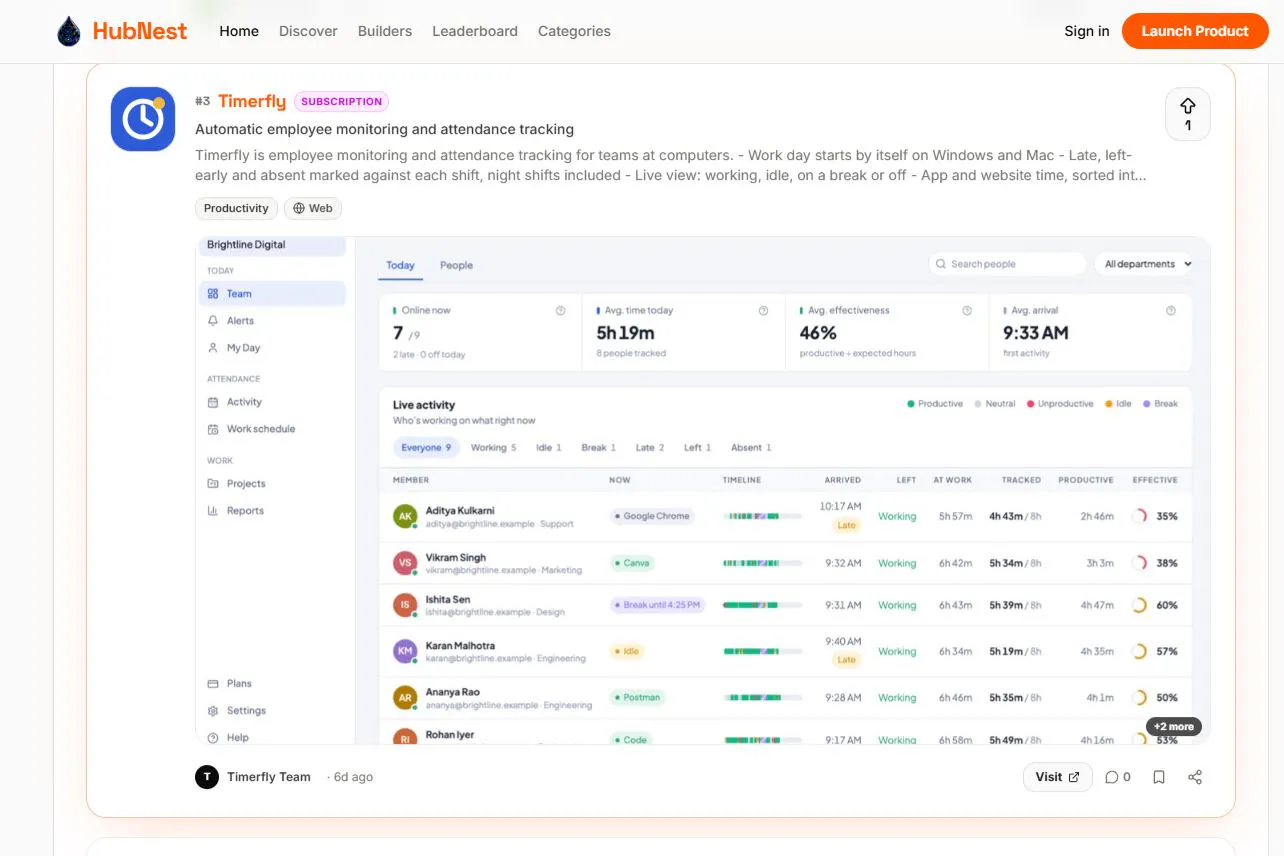Open the Builders section
Screen dimensions: 1284x856
click(x=385, y=31)
